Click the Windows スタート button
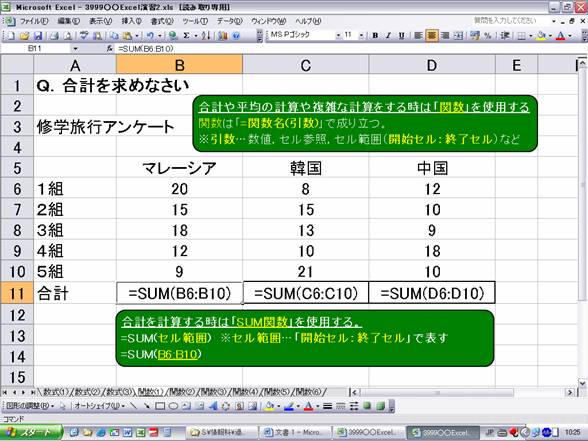This screenshot has width=588, height=441. 31,432
